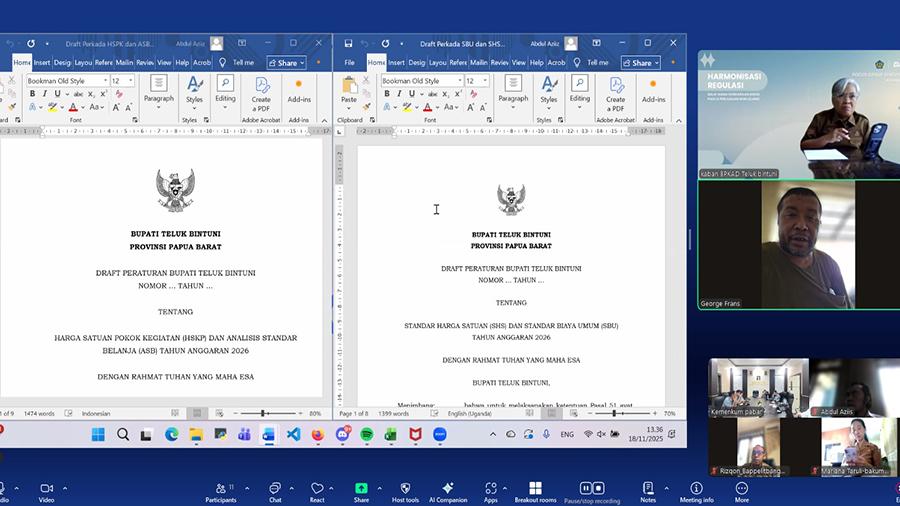Toggle Italic in left Word window
900x506 pixels.
44,94
